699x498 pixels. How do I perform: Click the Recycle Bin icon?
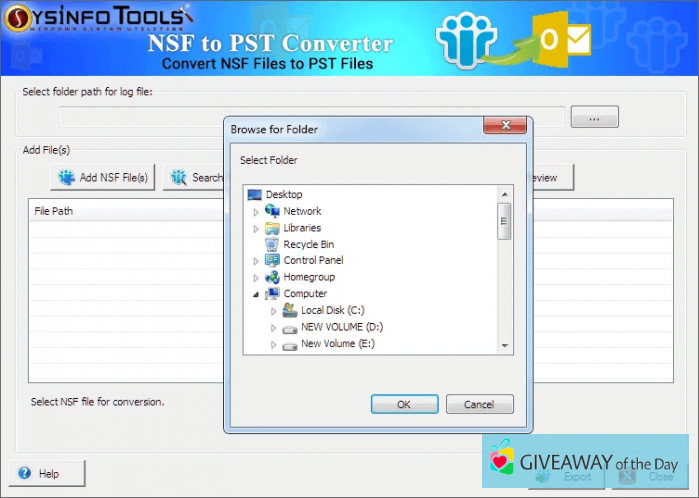pos(272,244)
